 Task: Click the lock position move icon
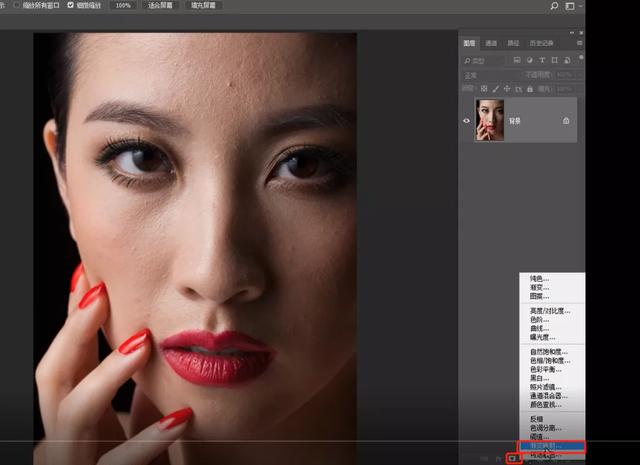point(507,89)
